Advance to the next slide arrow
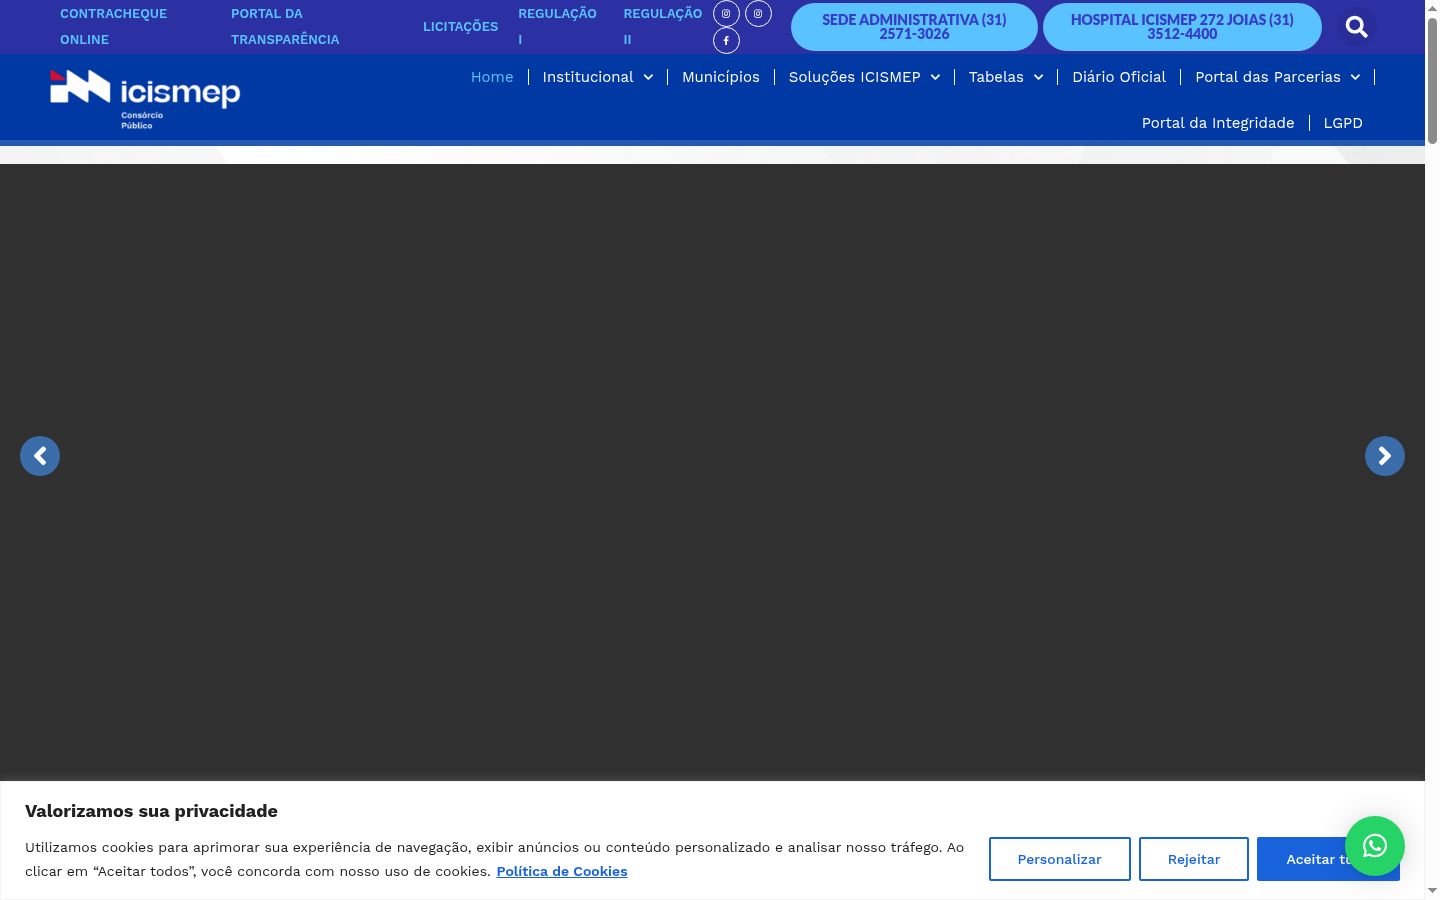The width and height of the screenshot is (1440, 900). tap(1385, 456)
